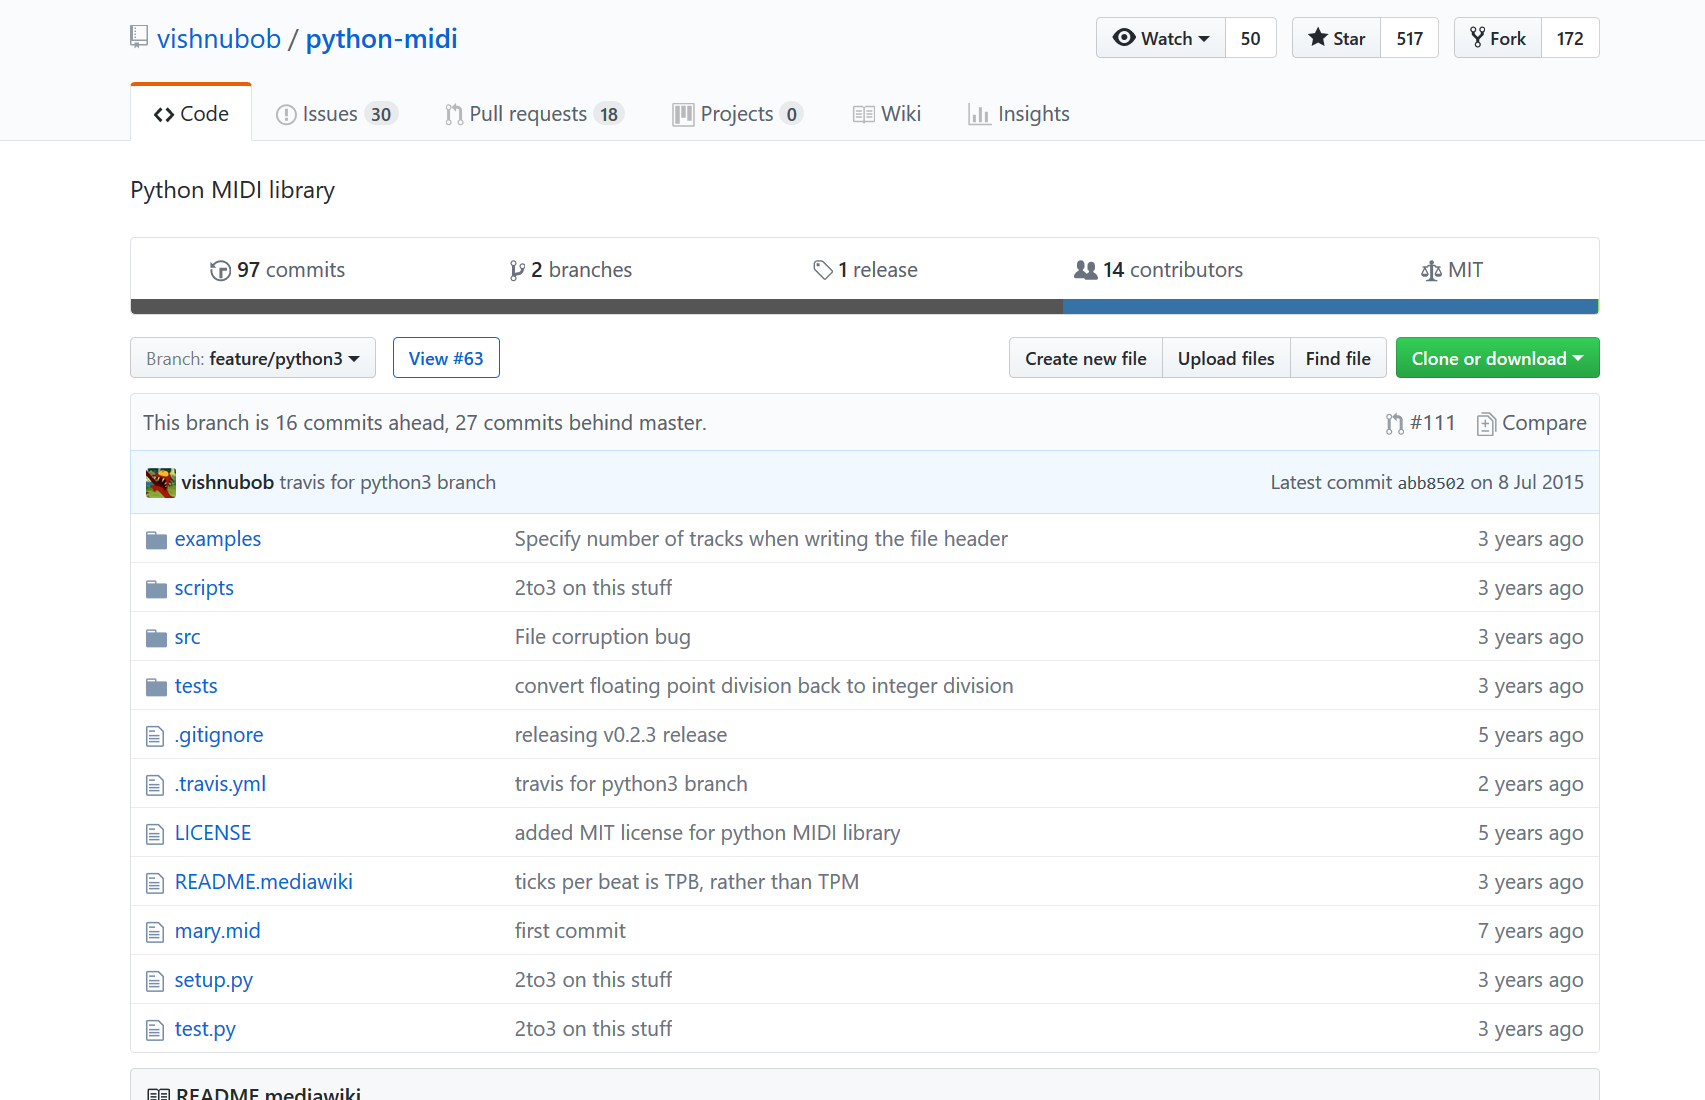The height and width of the screenshot is (1100, 1705).
Task: Click the folder icon for tests
Action: point(156,687)
